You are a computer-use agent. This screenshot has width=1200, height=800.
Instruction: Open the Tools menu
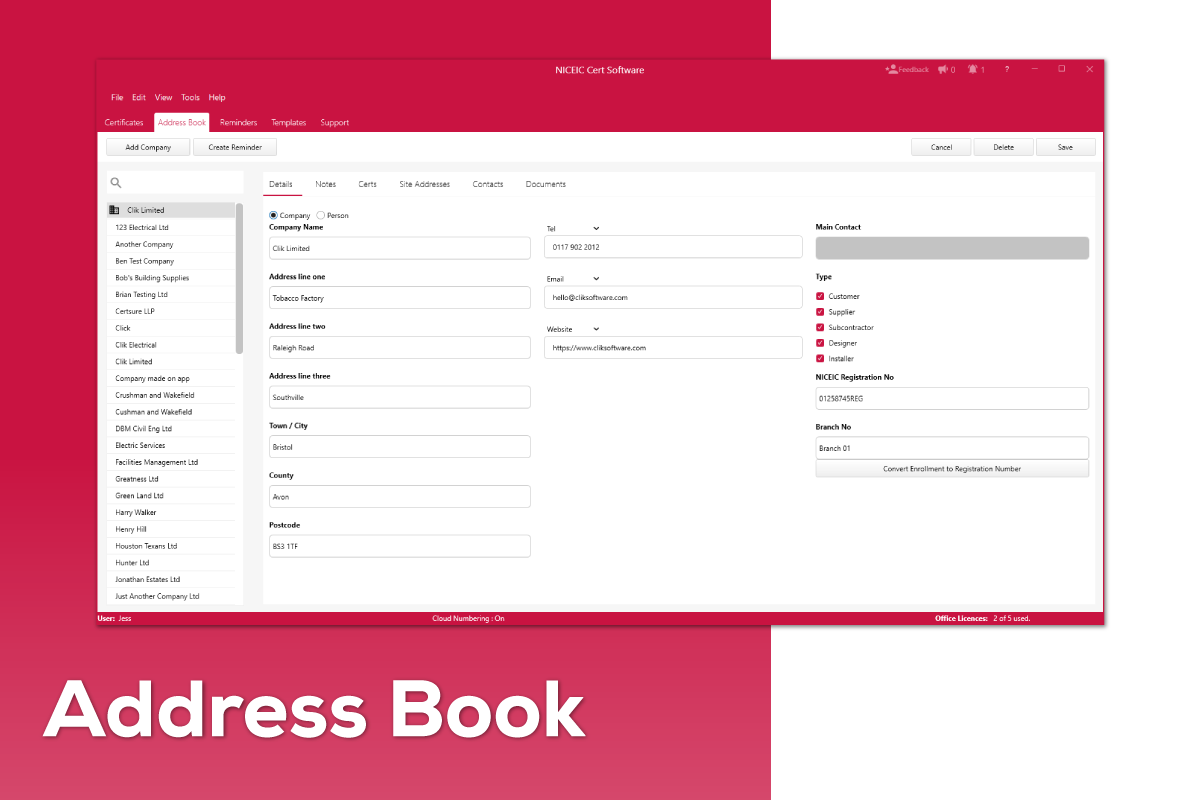point(190,98)
